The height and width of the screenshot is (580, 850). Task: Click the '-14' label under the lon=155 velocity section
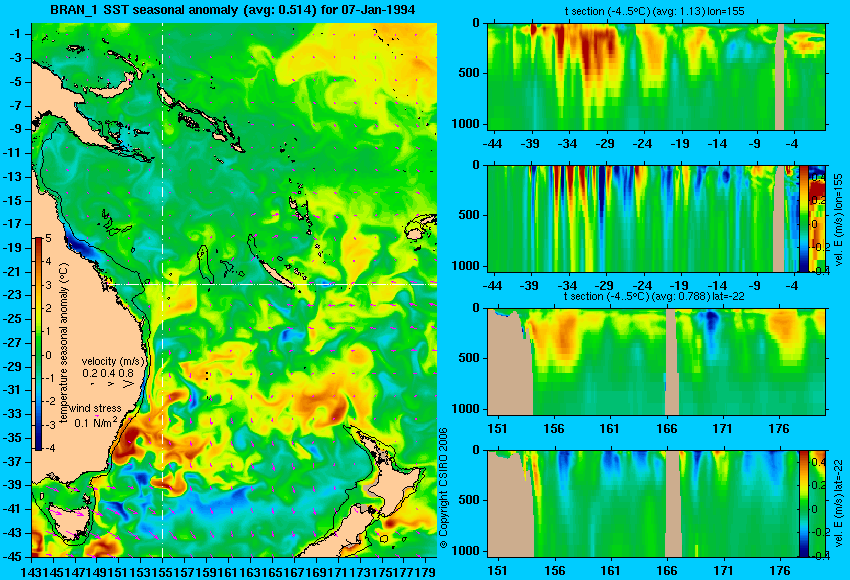(x=718, y=286)
